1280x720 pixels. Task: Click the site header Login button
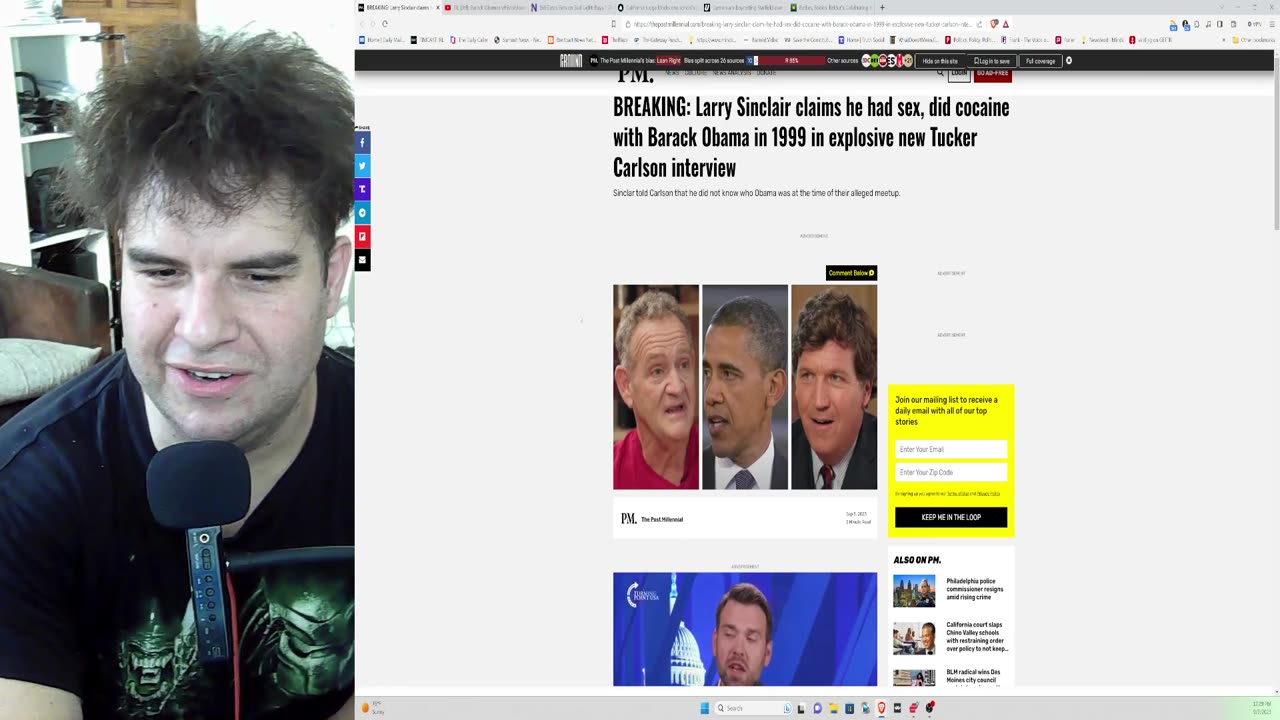pyautogui.click(x=959, y=73)
